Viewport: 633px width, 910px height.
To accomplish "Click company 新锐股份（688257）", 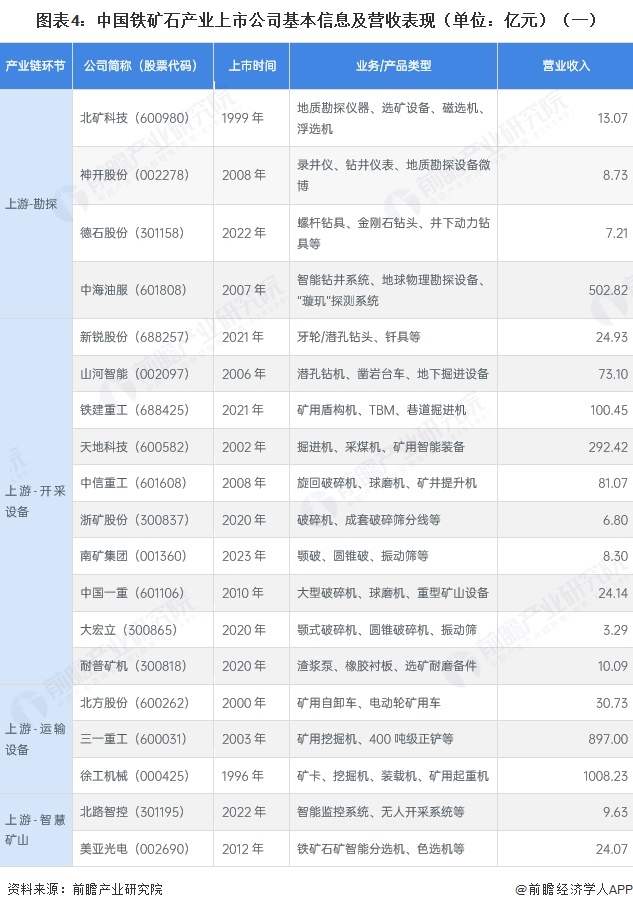I will click(135, 337).
